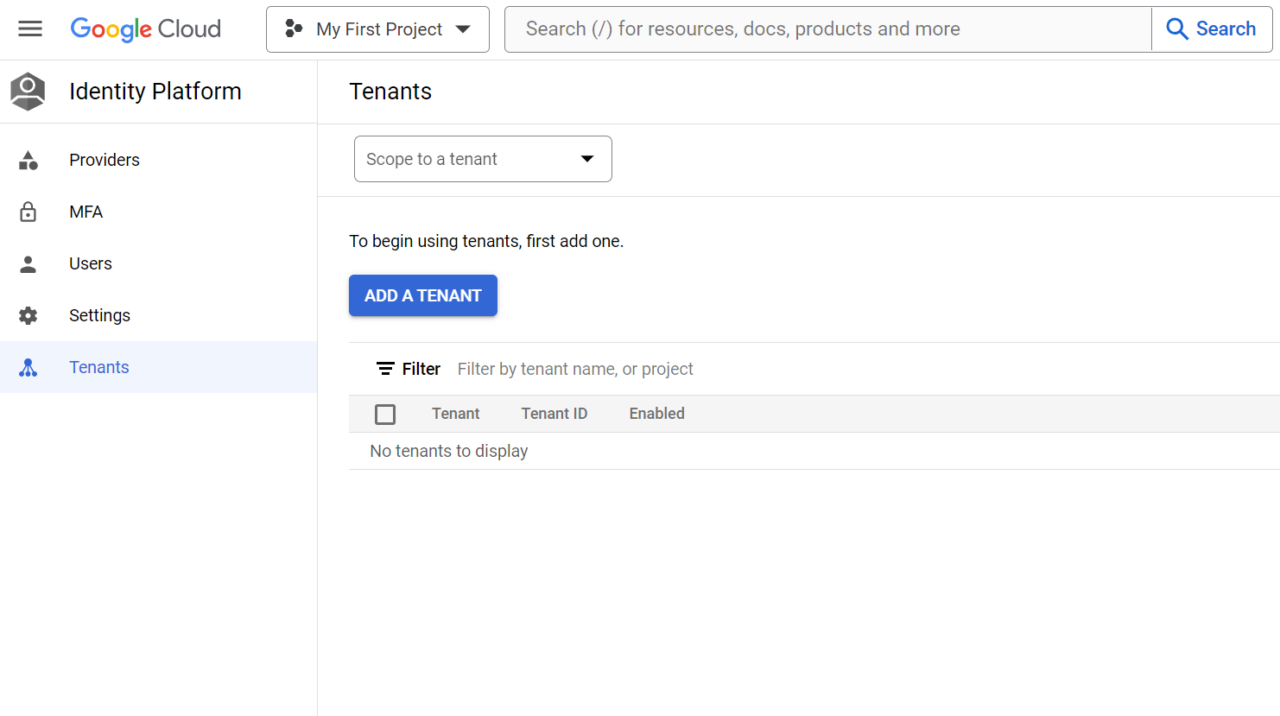Expand the My First Project picker
This screenshot has height=716, width=1280.
pos(377,29)
